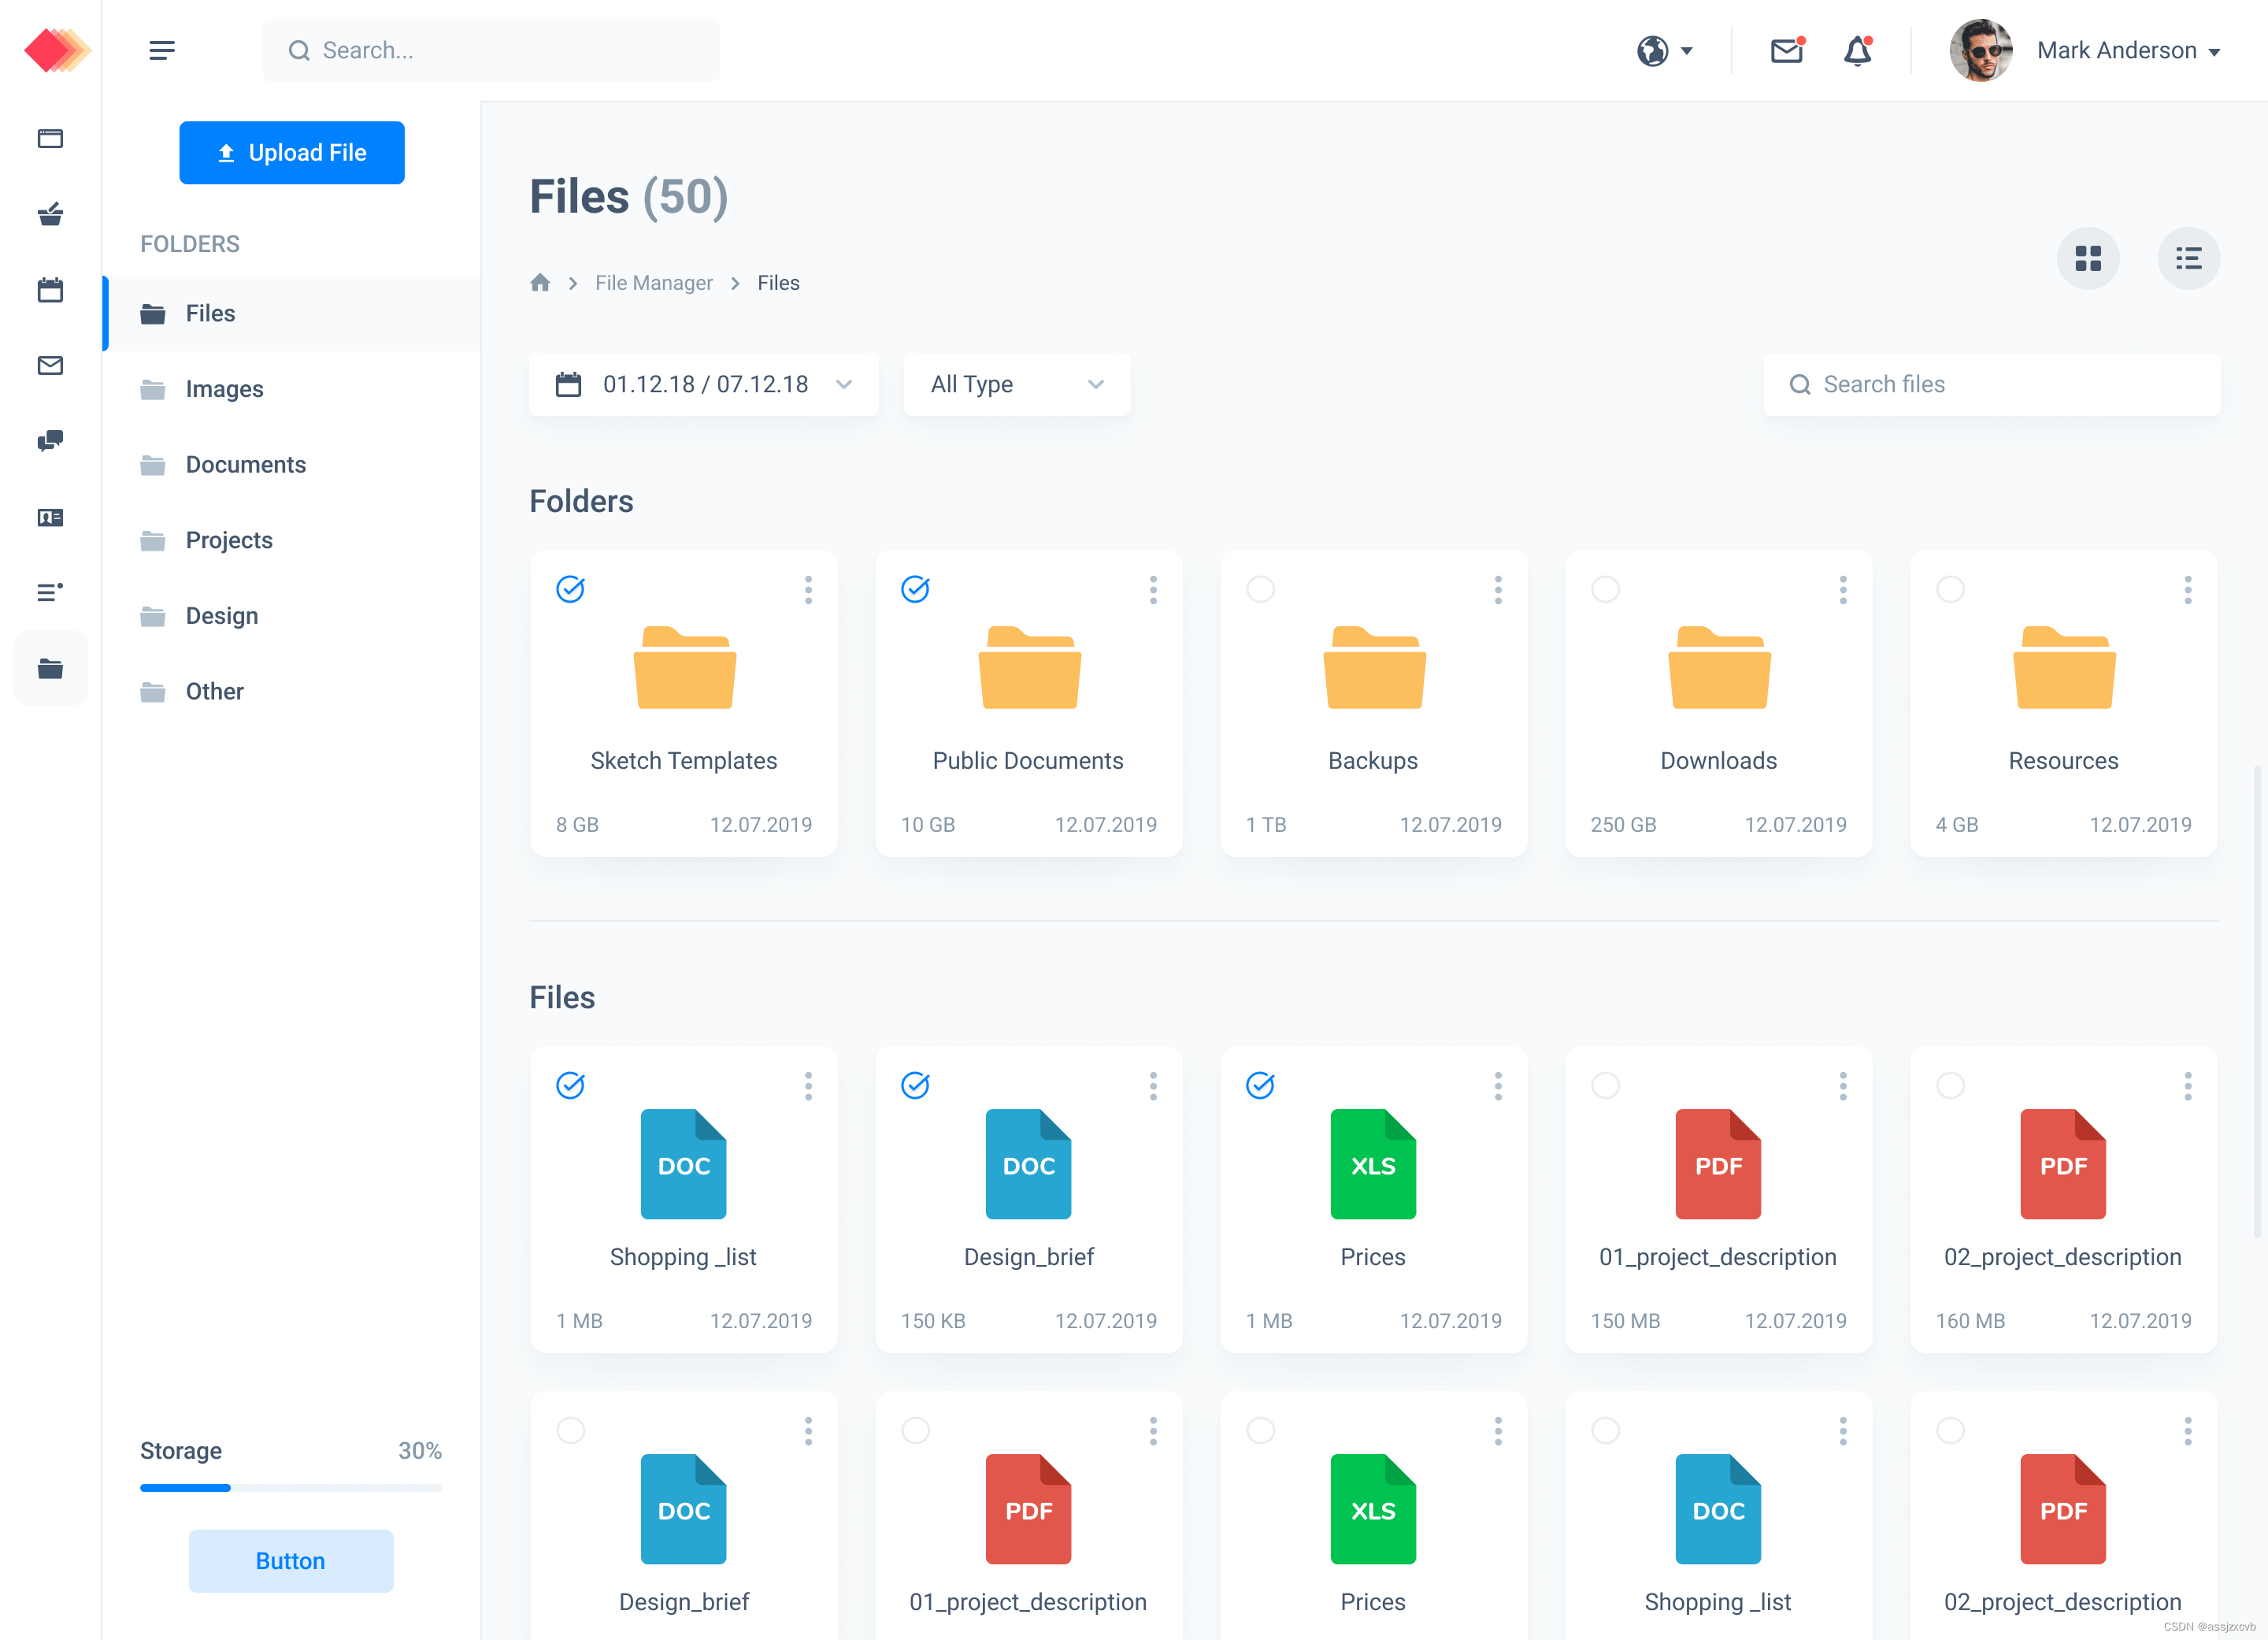This screenshot has height=1640, width=2268.
Task: Toggle the hamburger menu icon
Action: pyautogui.click(x=162, y=50)
